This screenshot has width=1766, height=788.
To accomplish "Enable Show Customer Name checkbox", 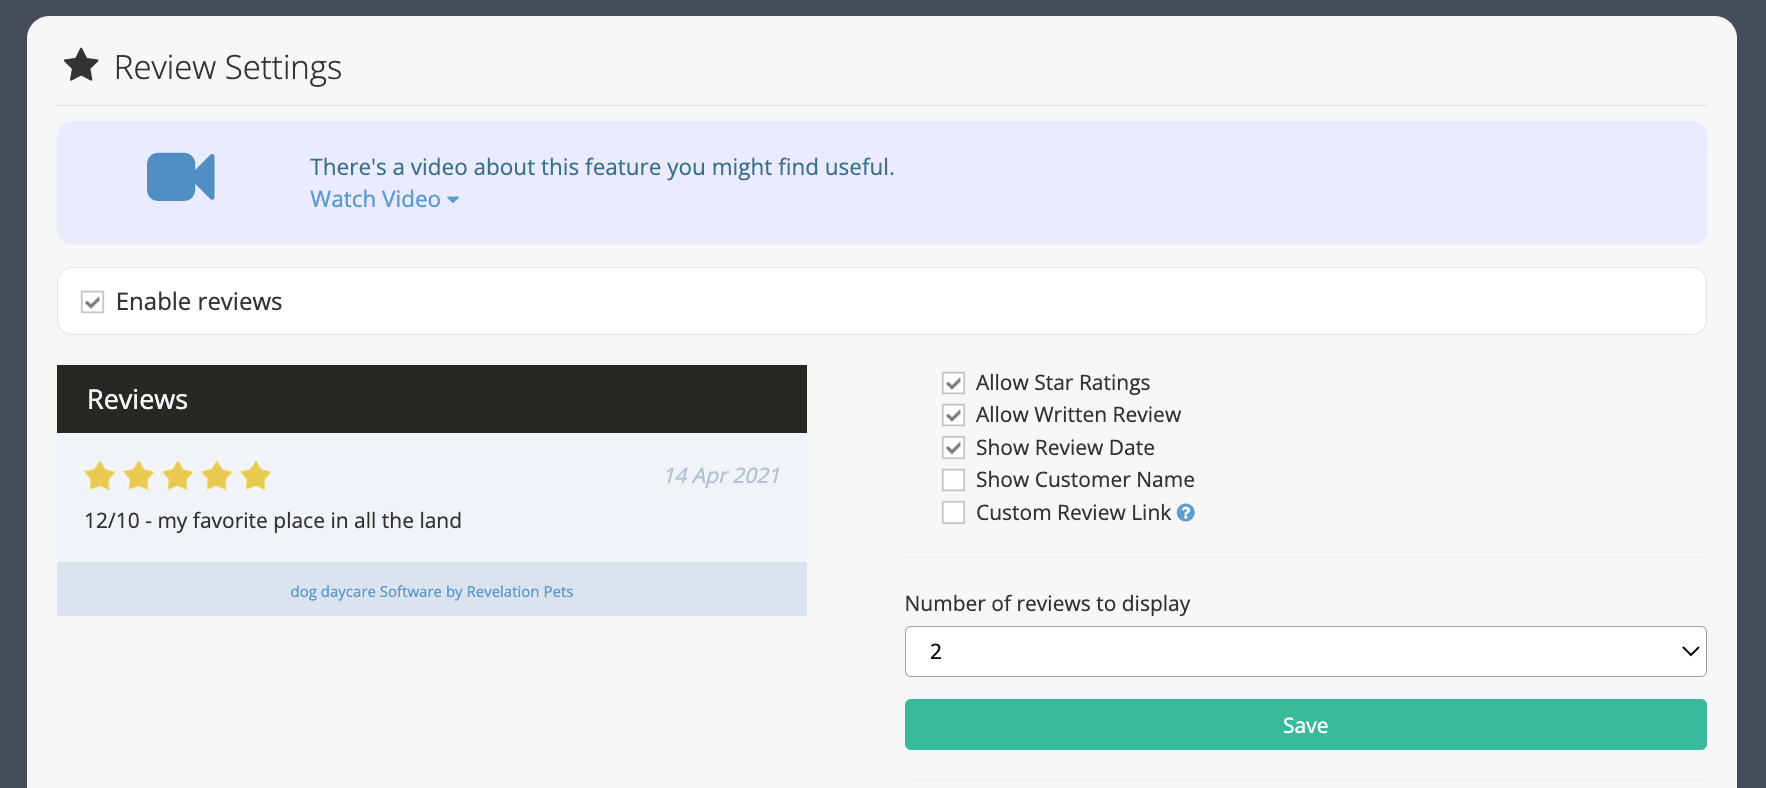I will tap(954, 480).
